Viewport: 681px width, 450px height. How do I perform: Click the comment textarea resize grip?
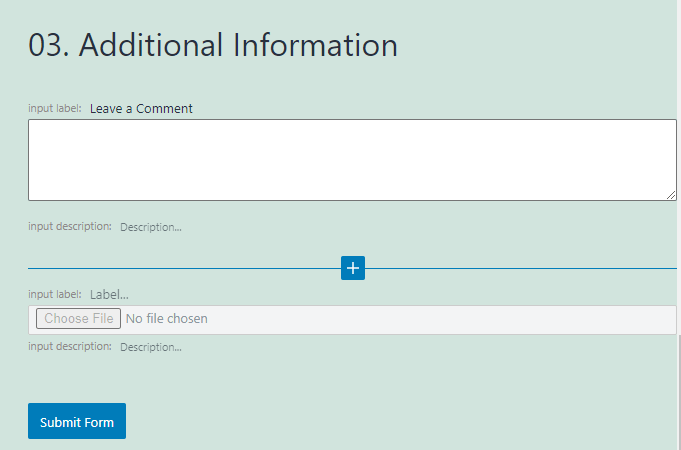click(x=671, y=195)
